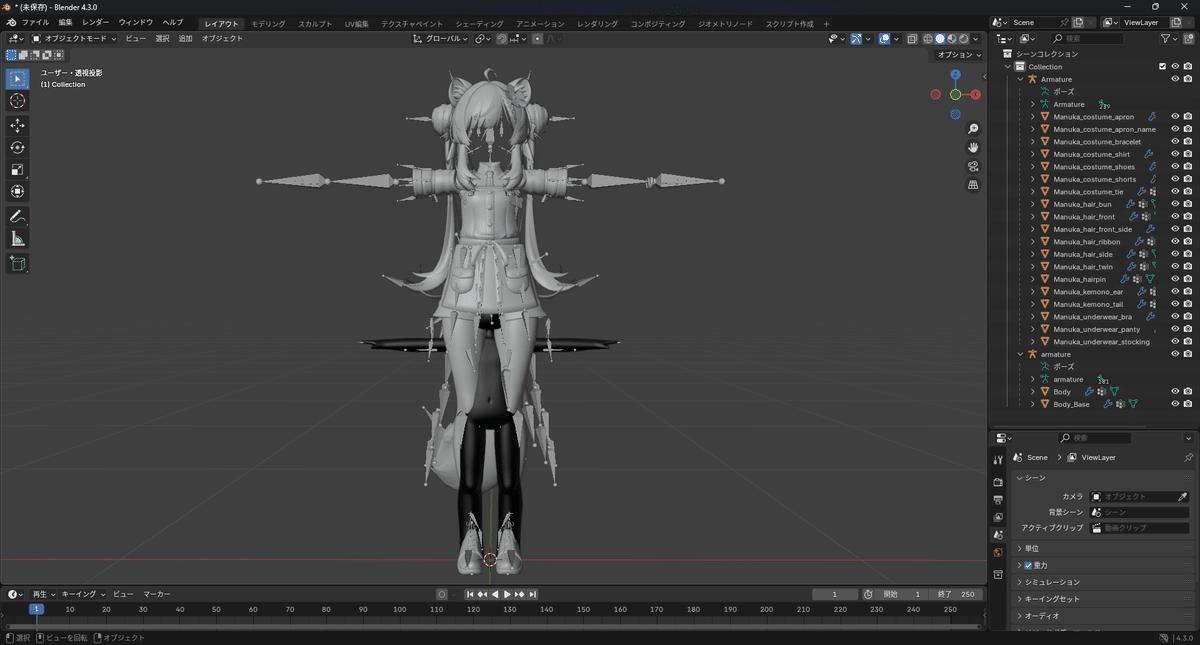Expand the Manuka_hair_ribbon tree item
Viewport: 1200px width, 645px height.
(x=1031, y=241)
